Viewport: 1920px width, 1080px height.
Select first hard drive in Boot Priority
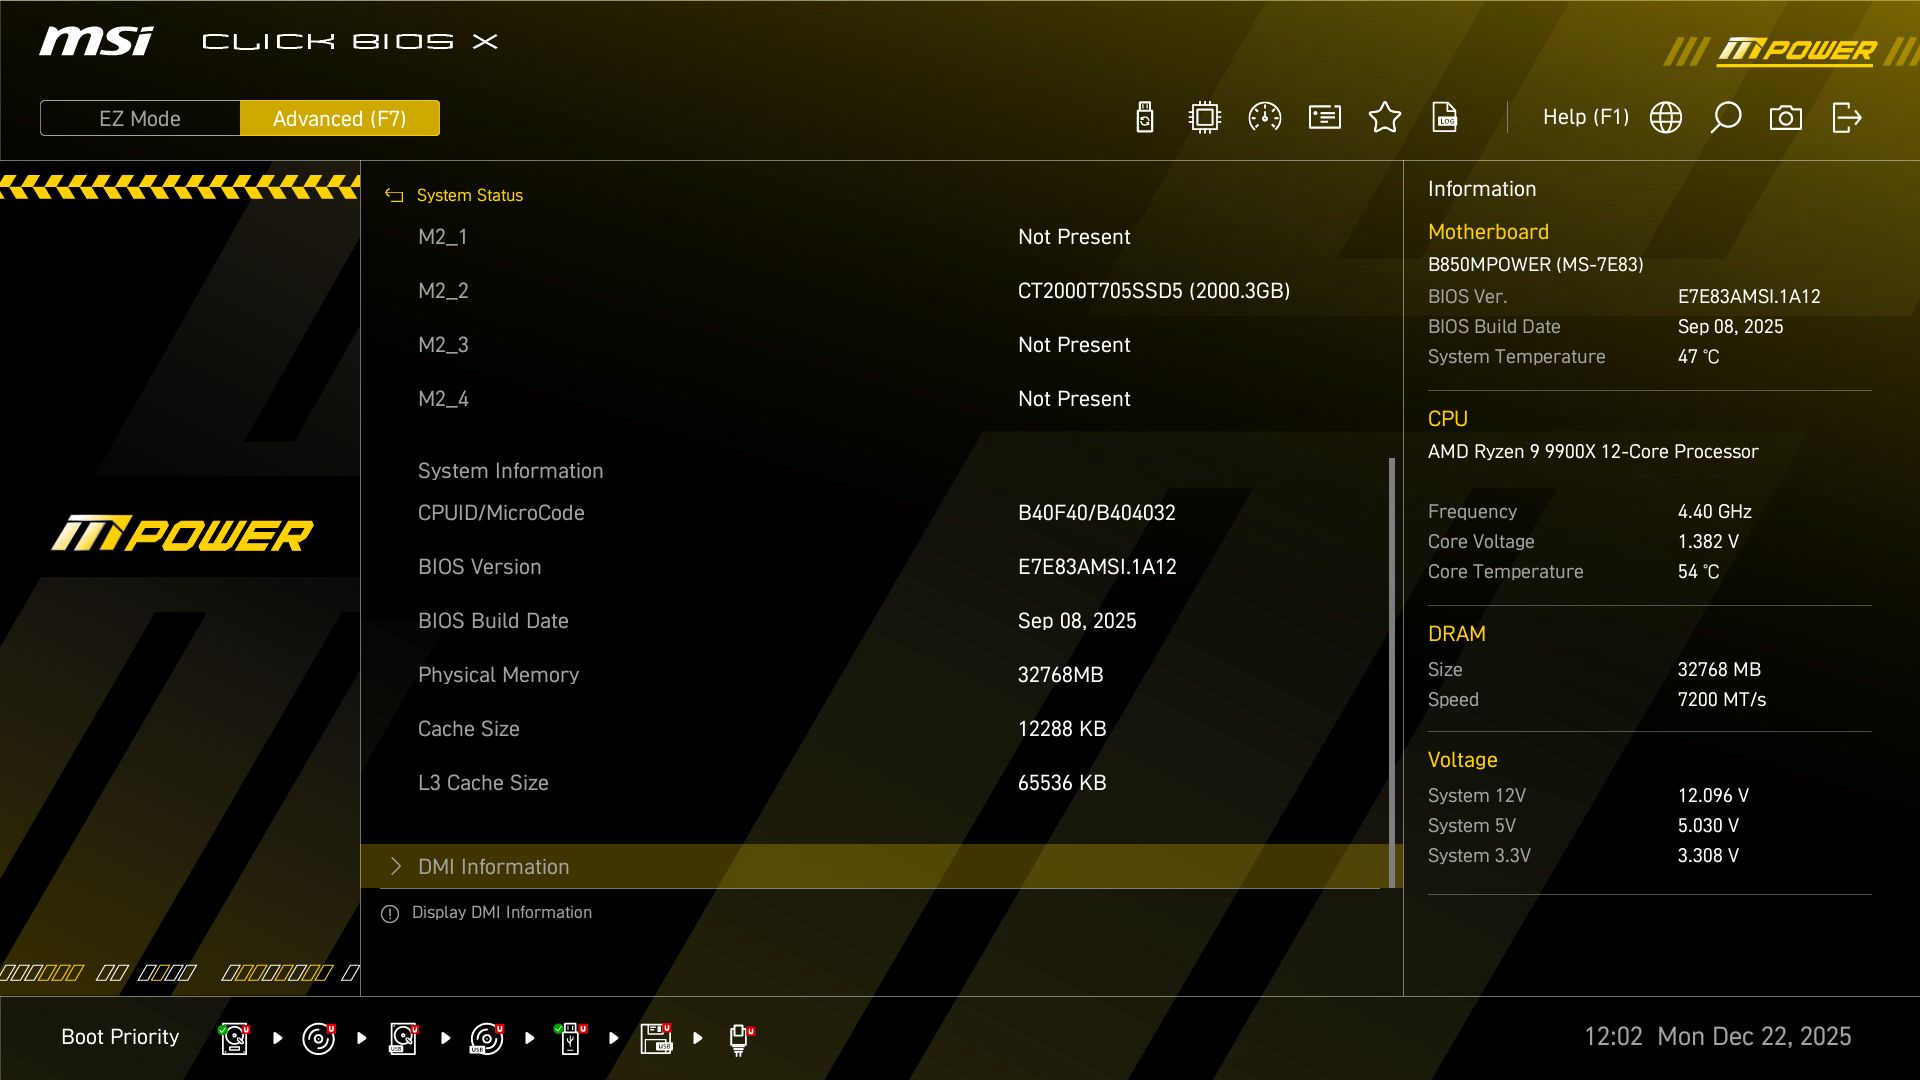coord(233,1038)
